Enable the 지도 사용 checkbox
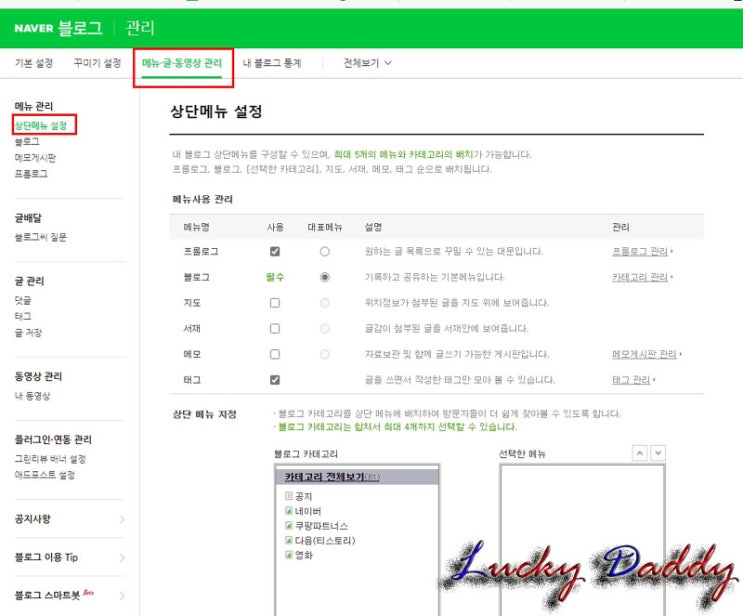This screenshot has width=743, height=616. click(275, 303)
